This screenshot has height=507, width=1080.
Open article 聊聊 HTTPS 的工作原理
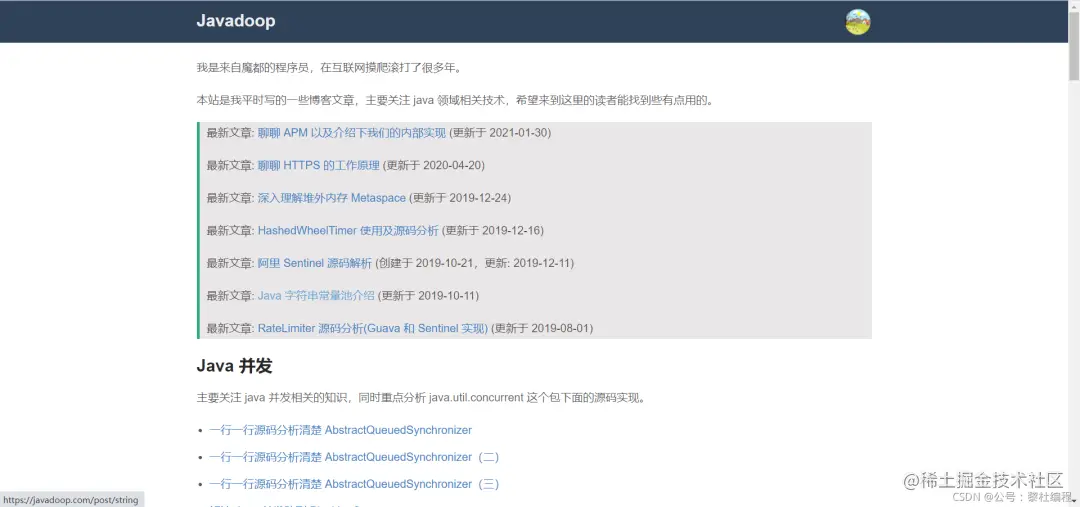319,165
